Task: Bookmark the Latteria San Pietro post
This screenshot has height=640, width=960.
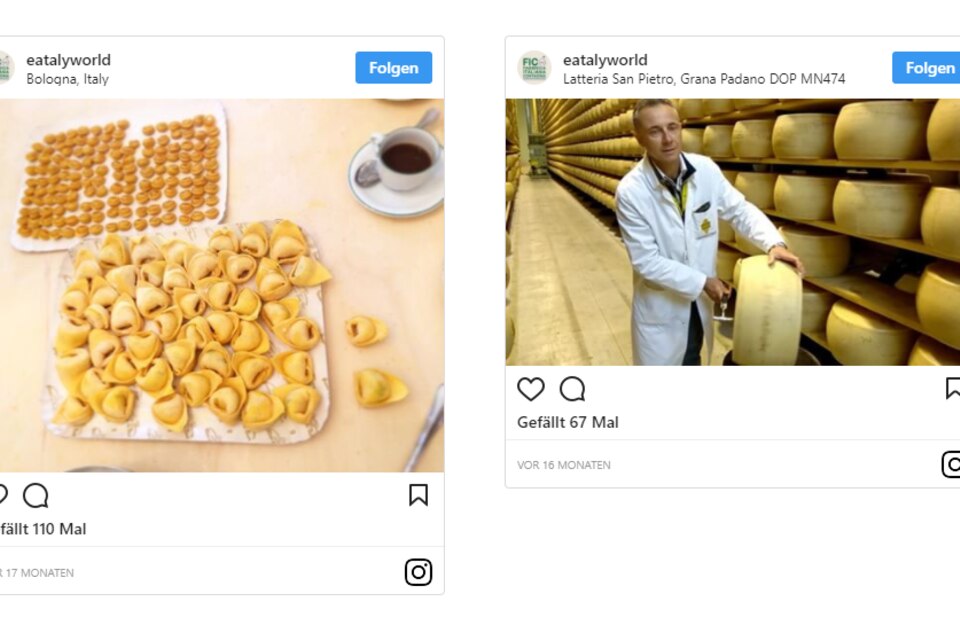Action: [x=953, y=388]
